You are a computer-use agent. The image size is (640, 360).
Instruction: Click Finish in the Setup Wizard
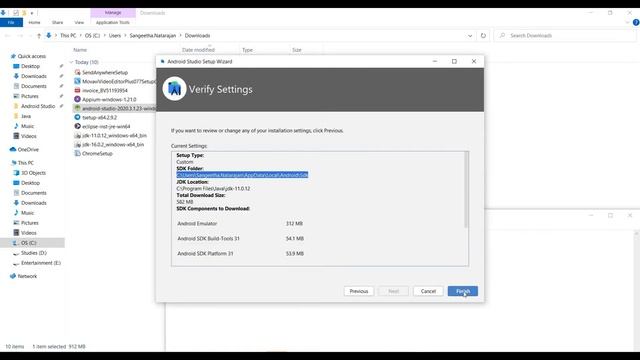coord(462,291)
